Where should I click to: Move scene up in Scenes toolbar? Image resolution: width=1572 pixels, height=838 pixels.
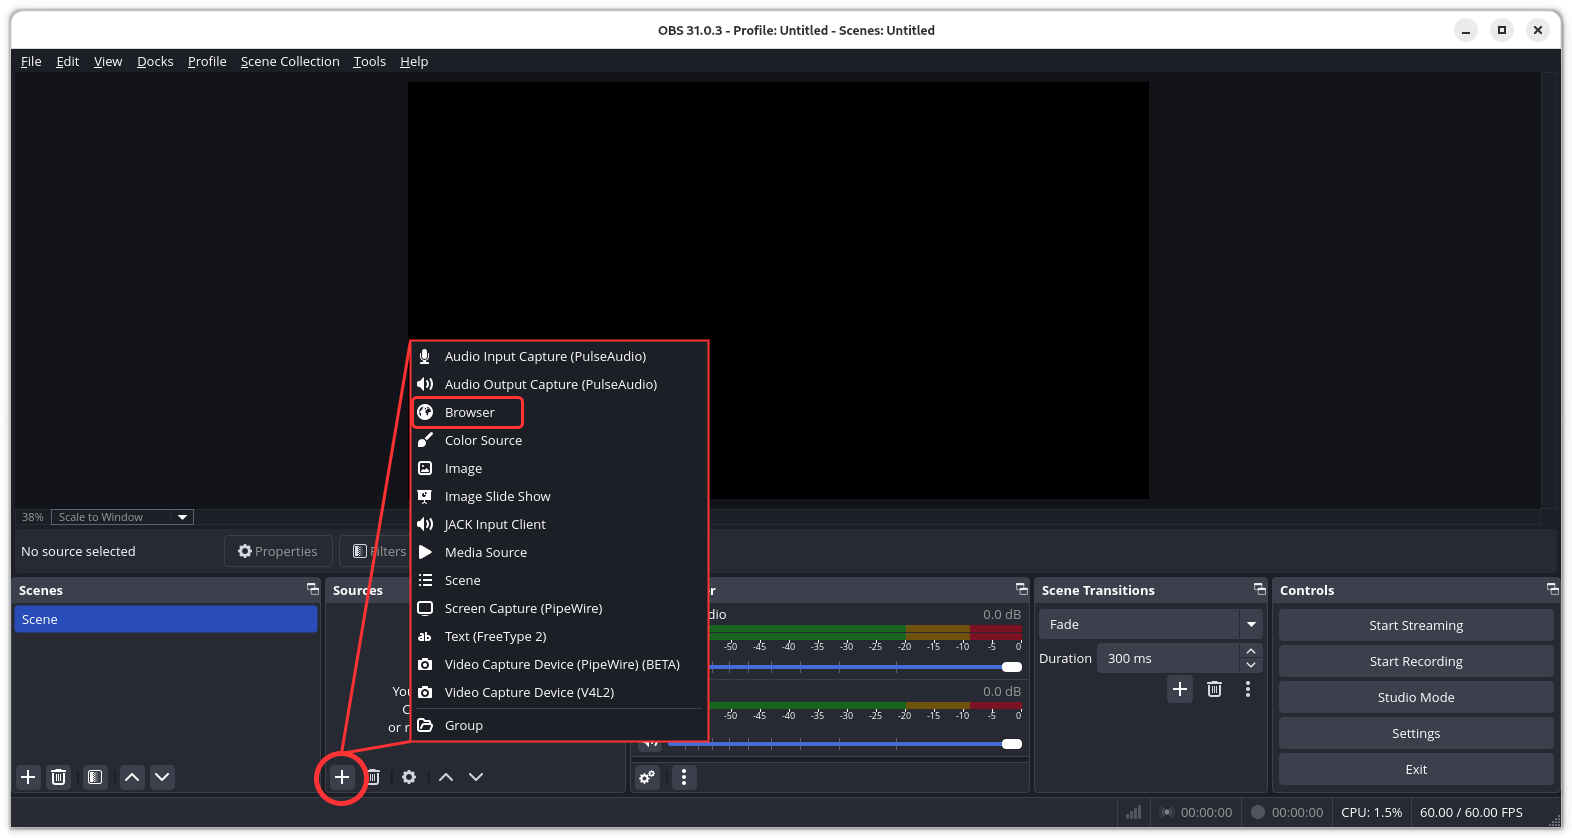pos(132,777)
